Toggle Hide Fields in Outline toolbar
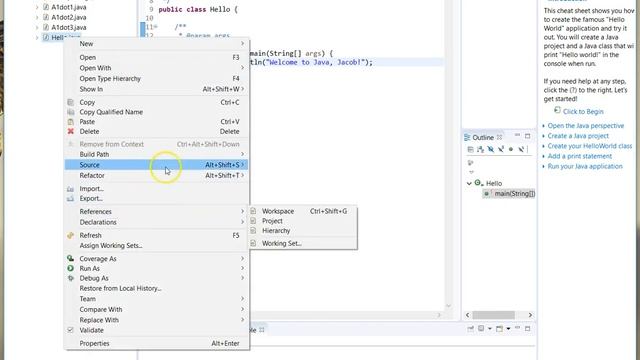640x360 pixels. [491, 149]
